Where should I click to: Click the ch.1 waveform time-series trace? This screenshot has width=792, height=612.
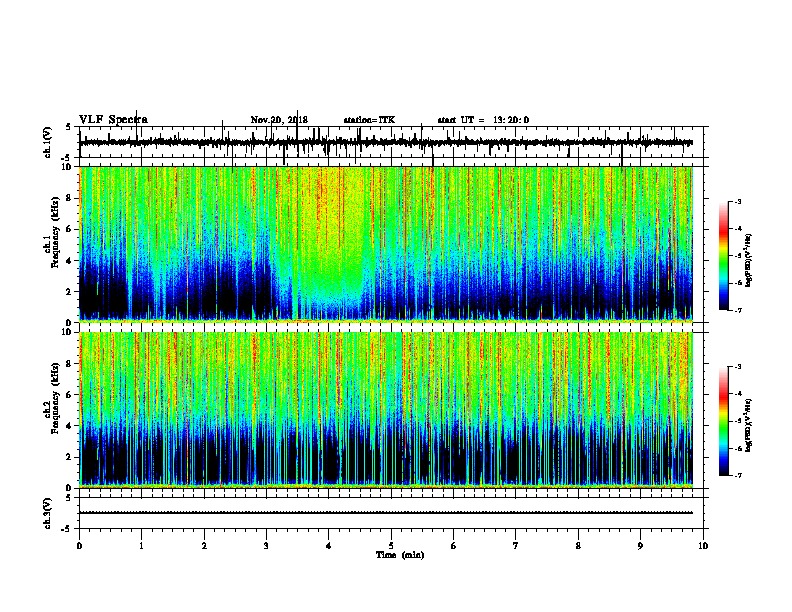coord(386,143)
